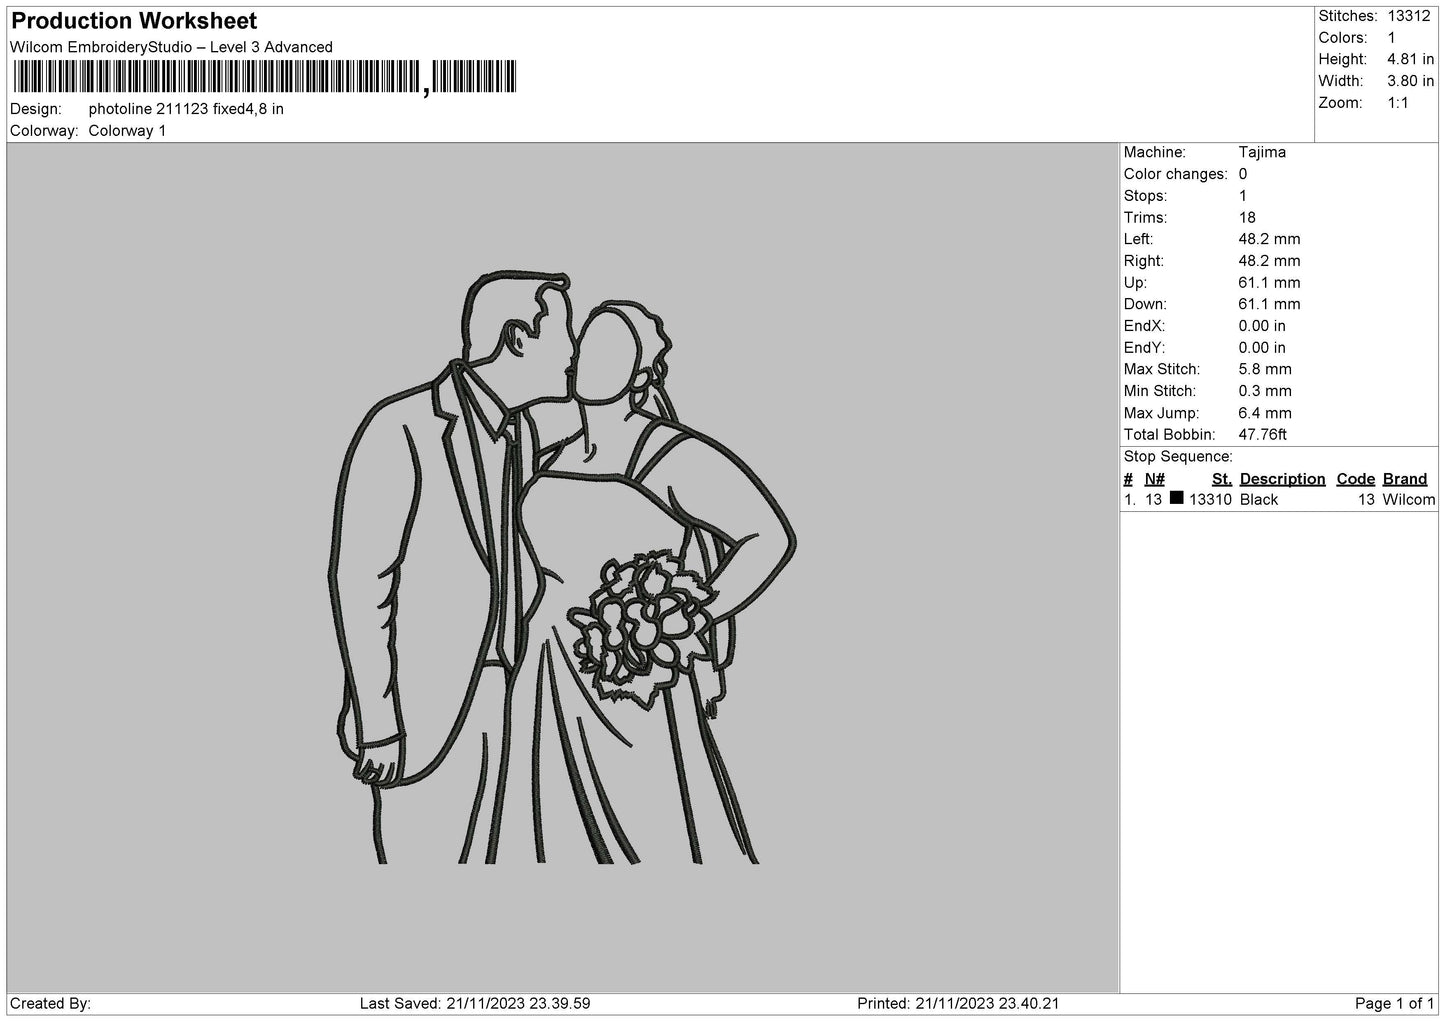Click the Color changes value 0
Screen dimensions: 1445x1021
click(1243, 174)
